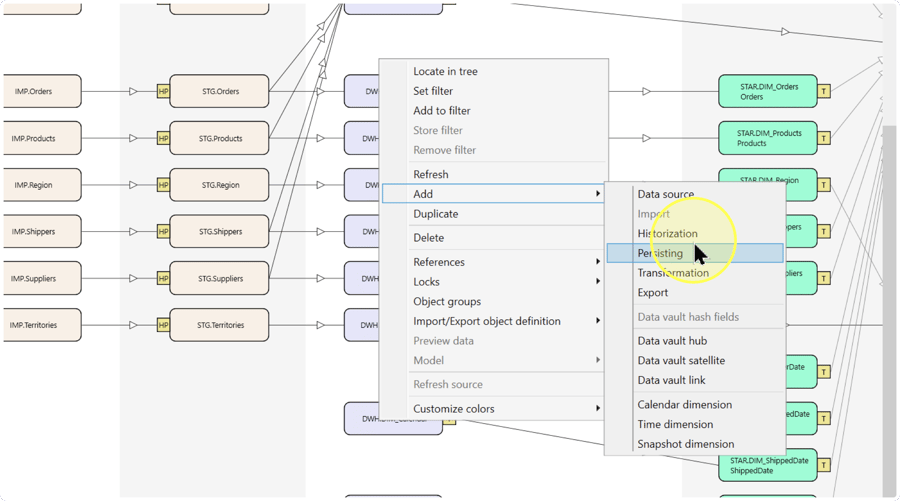Select the STAR.DIM_Orders node
This screenshot has width=900, height=501.
tap(768, 91)
